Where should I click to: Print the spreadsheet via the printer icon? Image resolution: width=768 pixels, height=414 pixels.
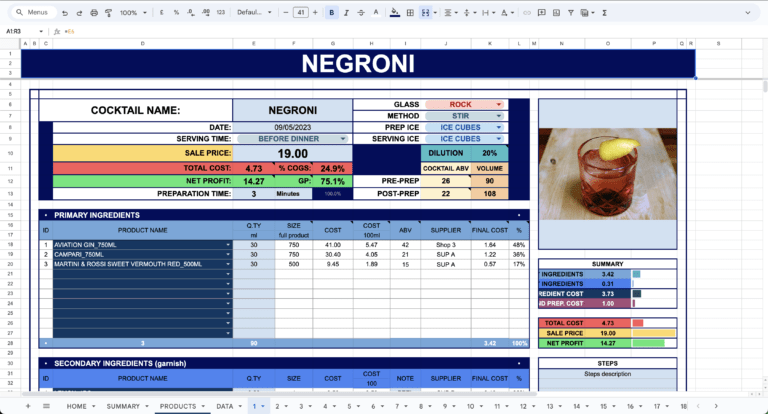coord(94,13)
